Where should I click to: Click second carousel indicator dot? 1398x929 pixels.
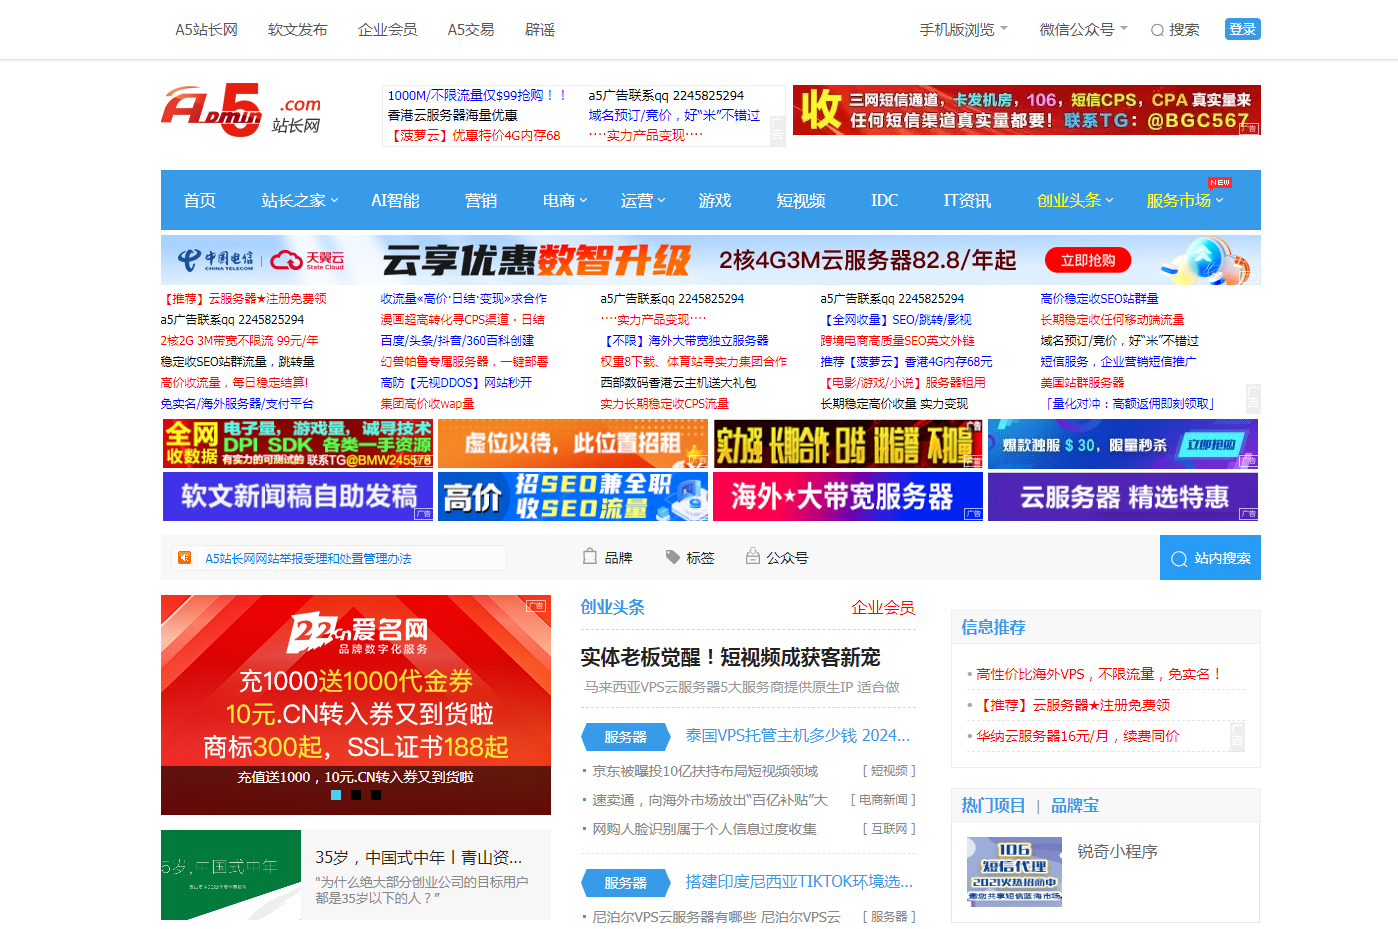[356, 795]
